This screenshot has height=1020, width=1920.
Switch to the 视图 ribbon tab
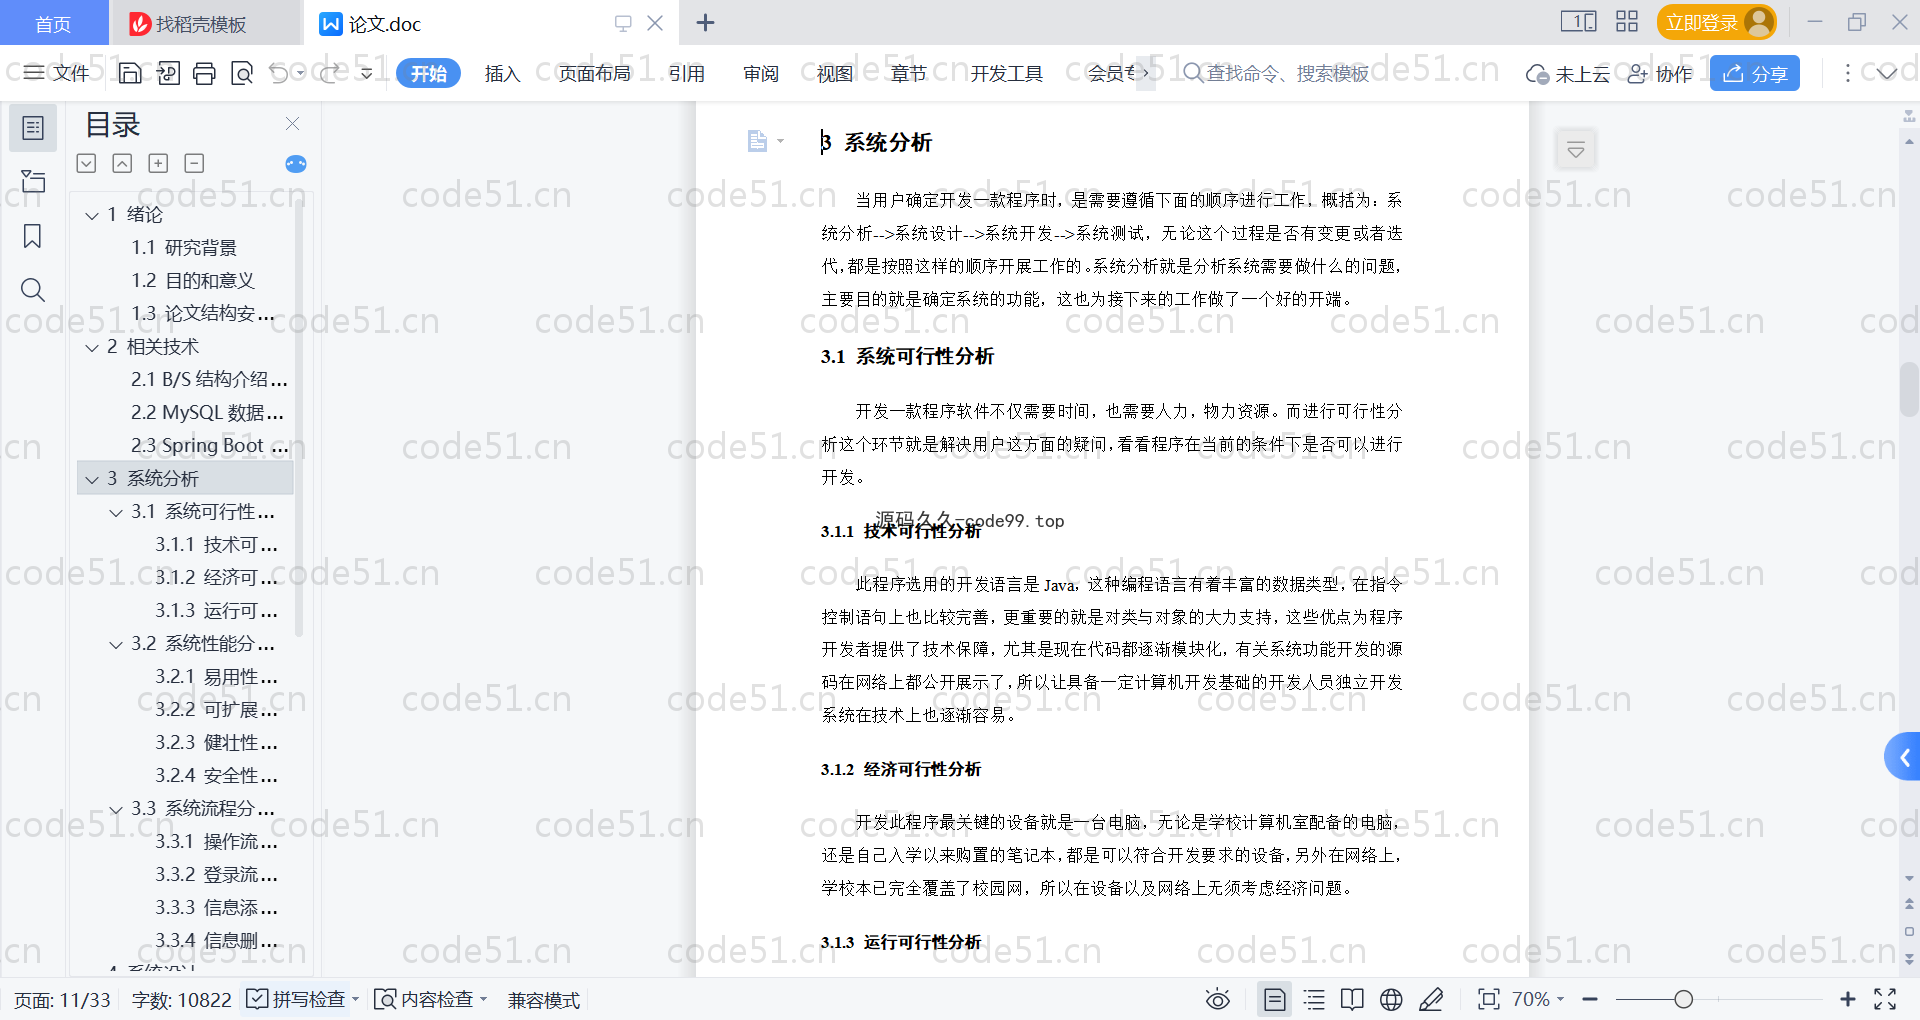(835, 73)
